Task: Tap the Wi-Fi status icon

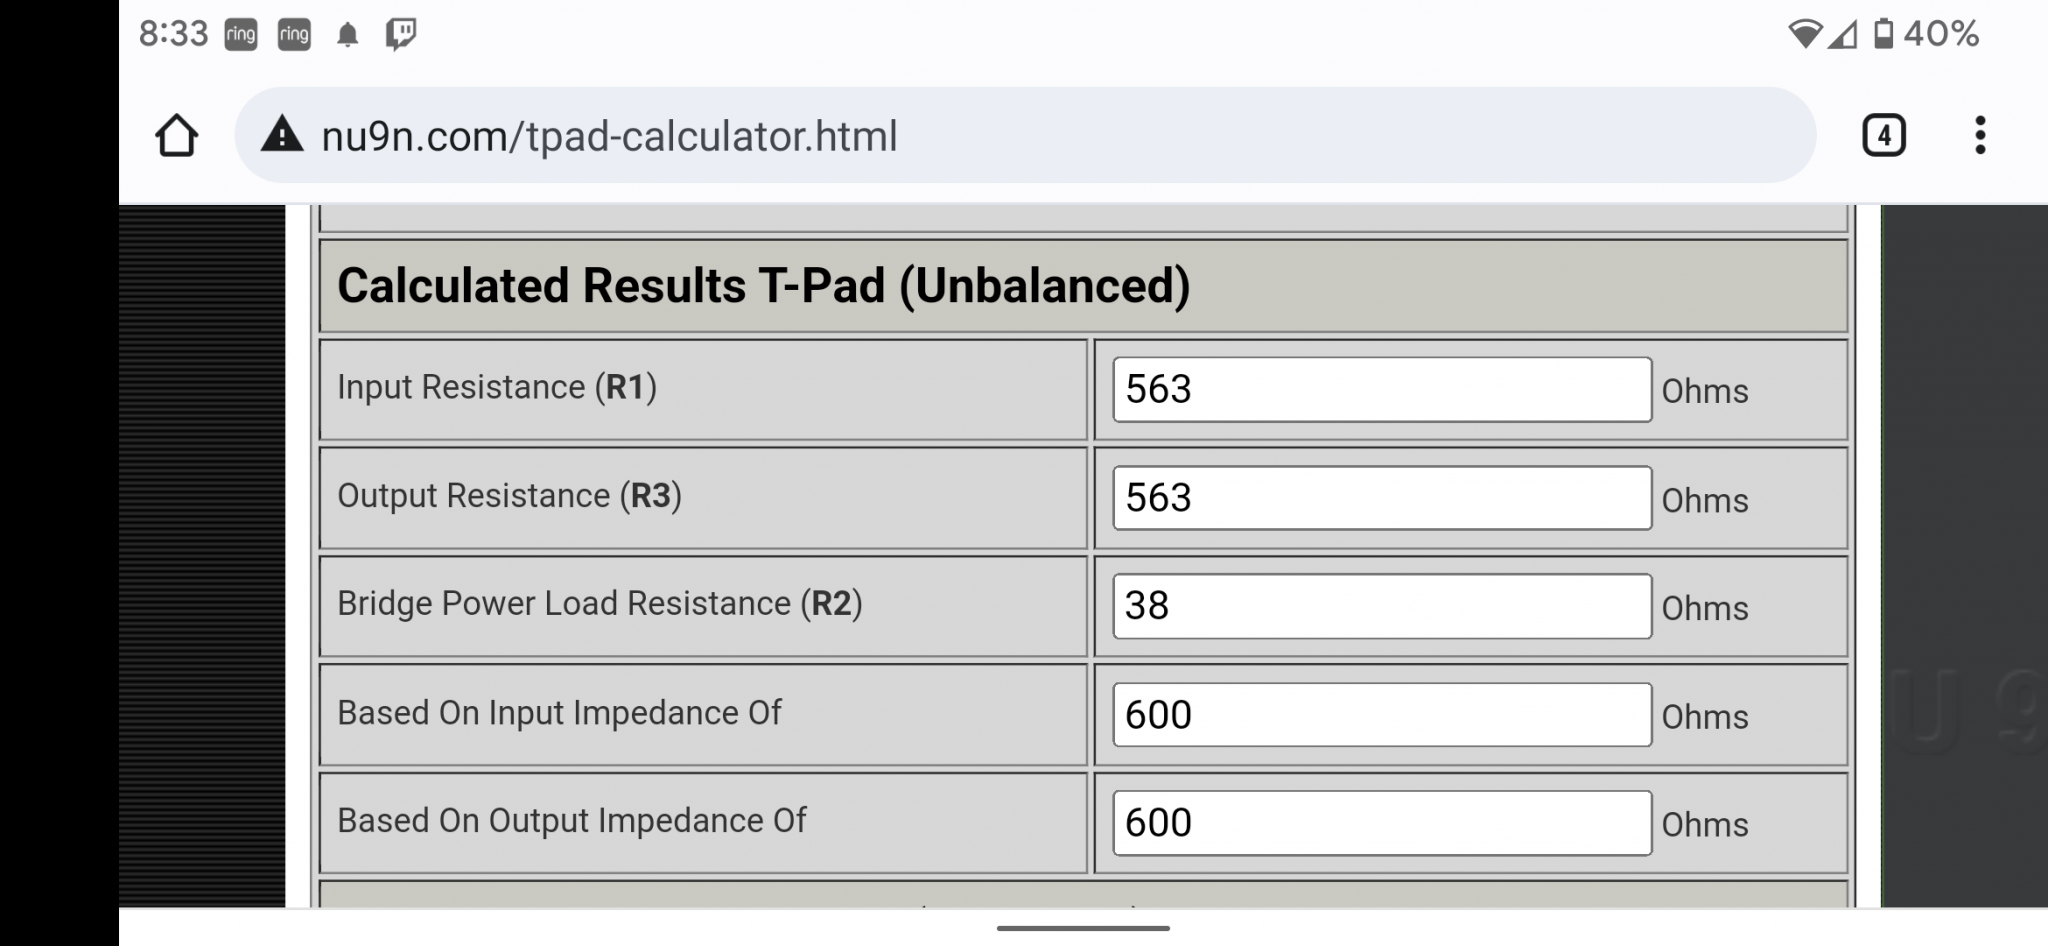Action: [x=1805, y=35]
